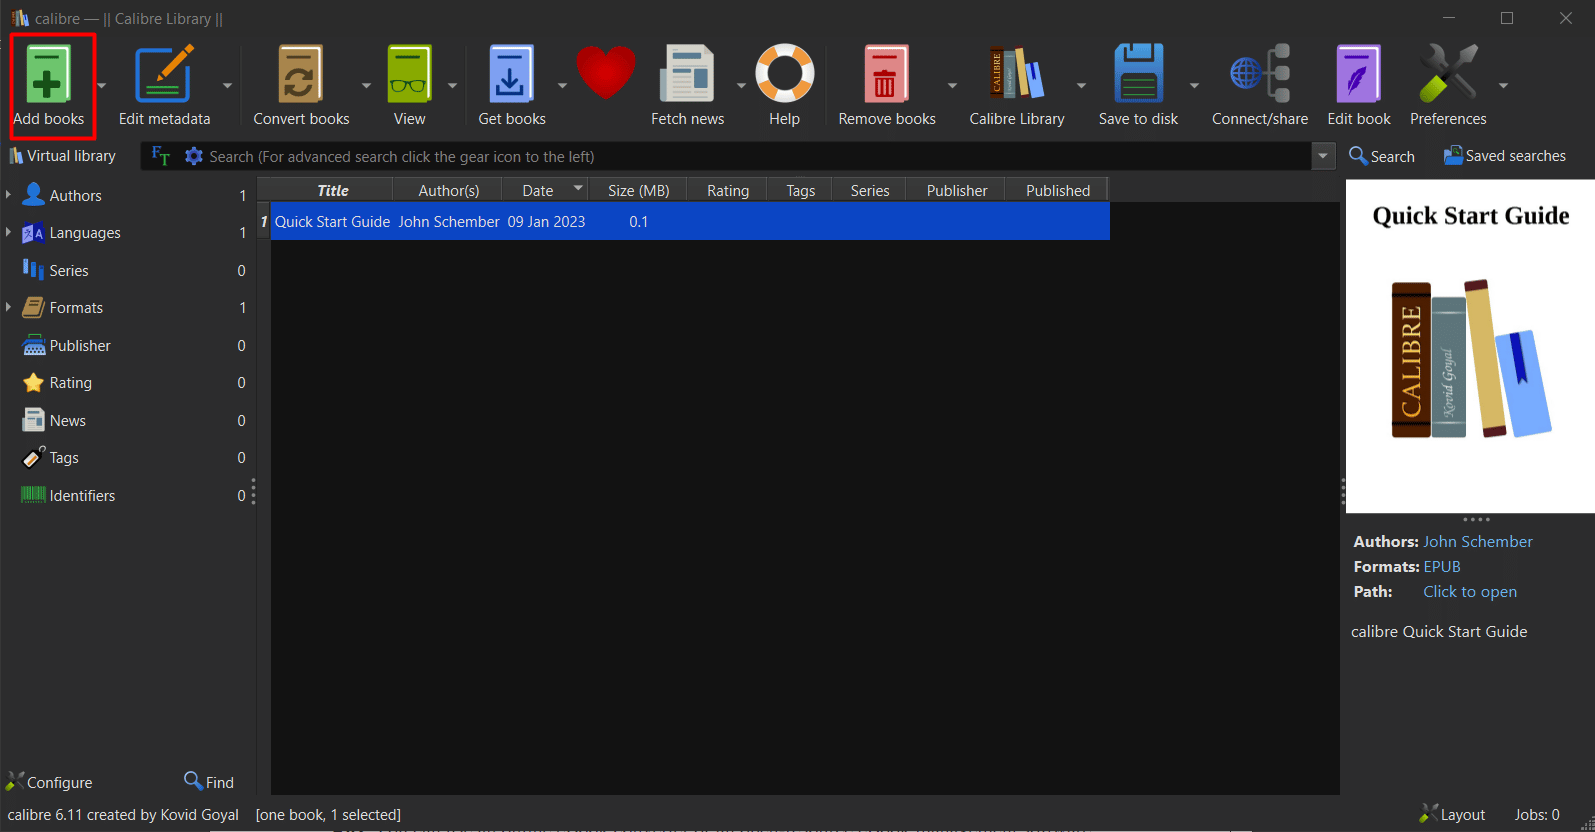Viewport: 1595px width, 832px height.
Task: Sort by Tags column header
Action: pos(800,190)
